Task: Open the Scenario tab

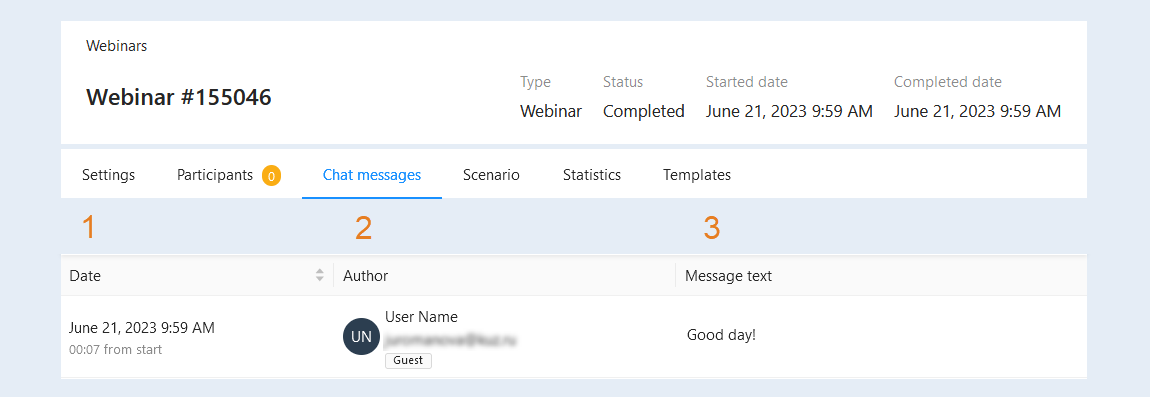Action: coord(491,175)
